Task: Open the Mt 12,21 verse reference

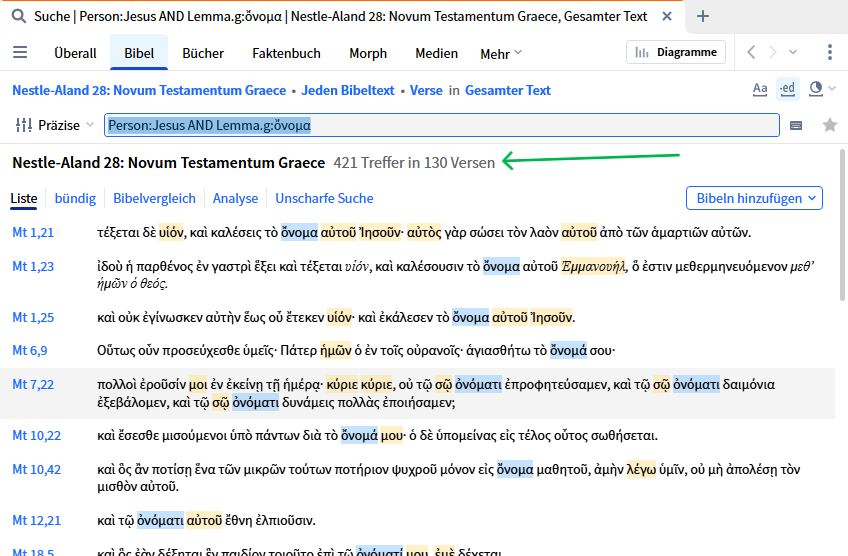Action: click(x=37, y=520)
